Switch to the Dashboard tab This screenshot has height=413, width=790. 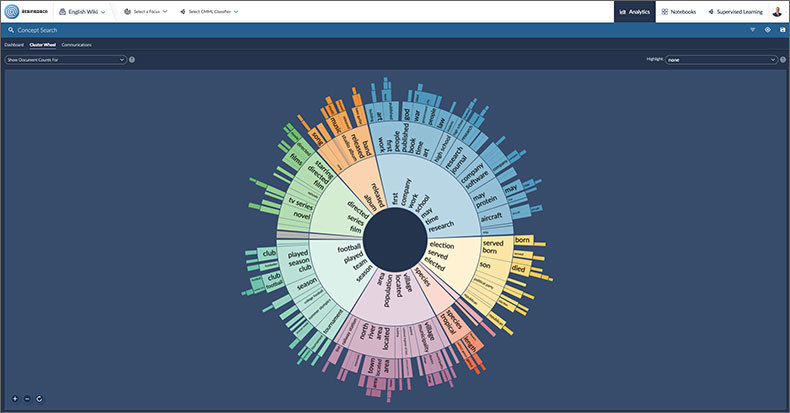(14, 45)
